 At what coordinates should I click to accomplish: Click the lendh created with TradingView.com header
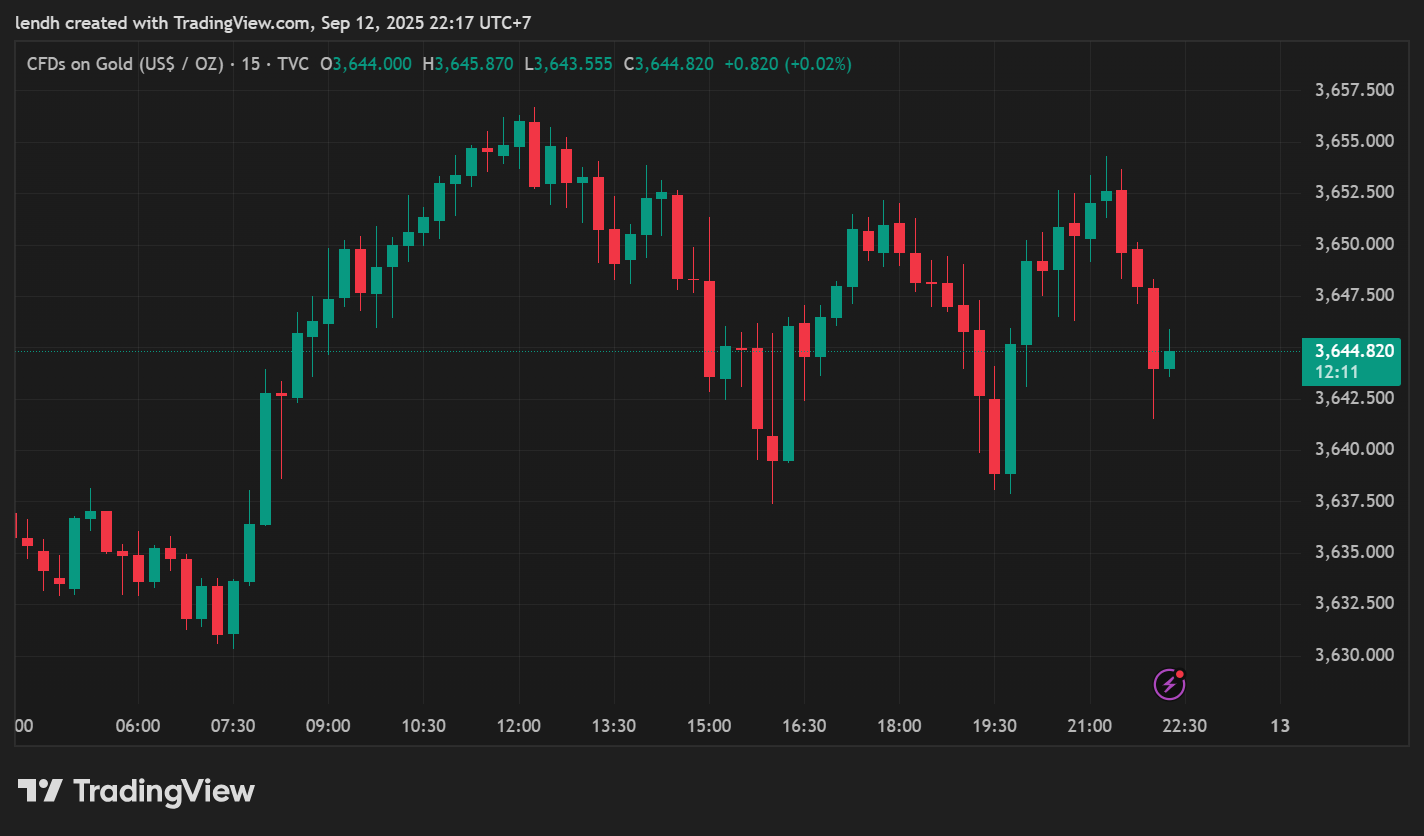pyautogui.click(x=273, y=22)
